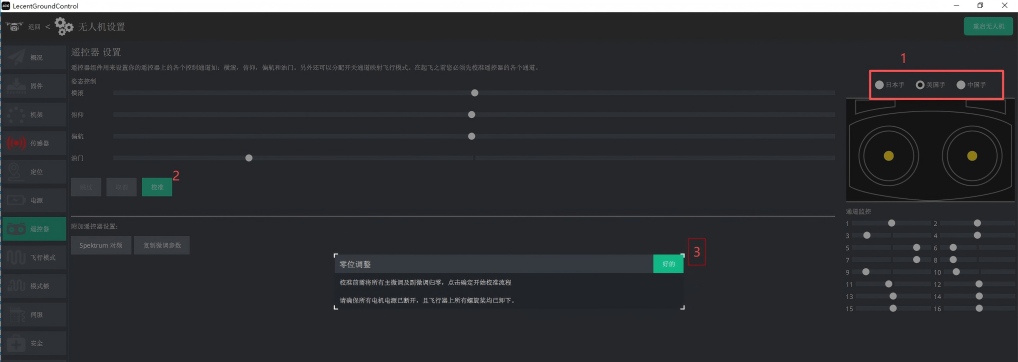Open the Power (电源) battery page
Viewport: 1018px width, 362px height.
(34, 200)
